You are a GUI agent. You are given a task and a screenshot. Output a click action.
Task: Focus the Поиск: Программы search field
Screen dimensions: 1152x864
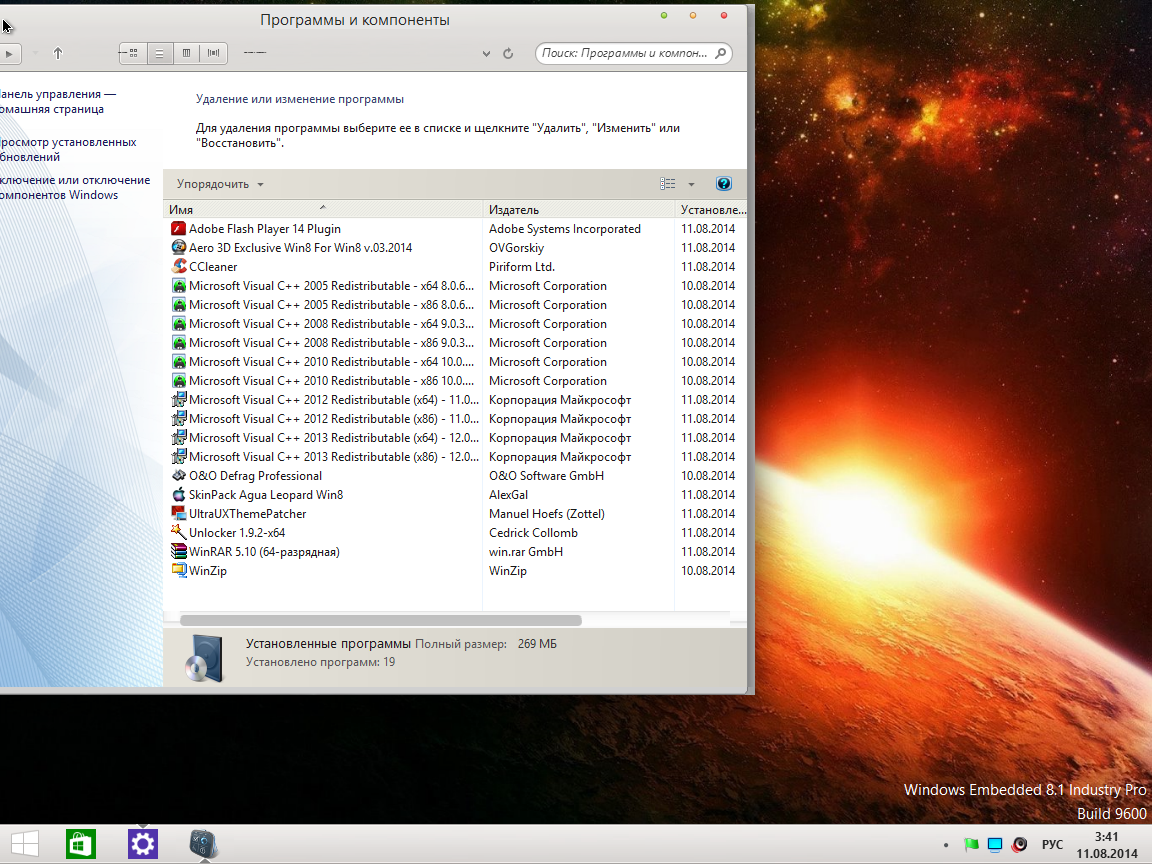point(624,53)
